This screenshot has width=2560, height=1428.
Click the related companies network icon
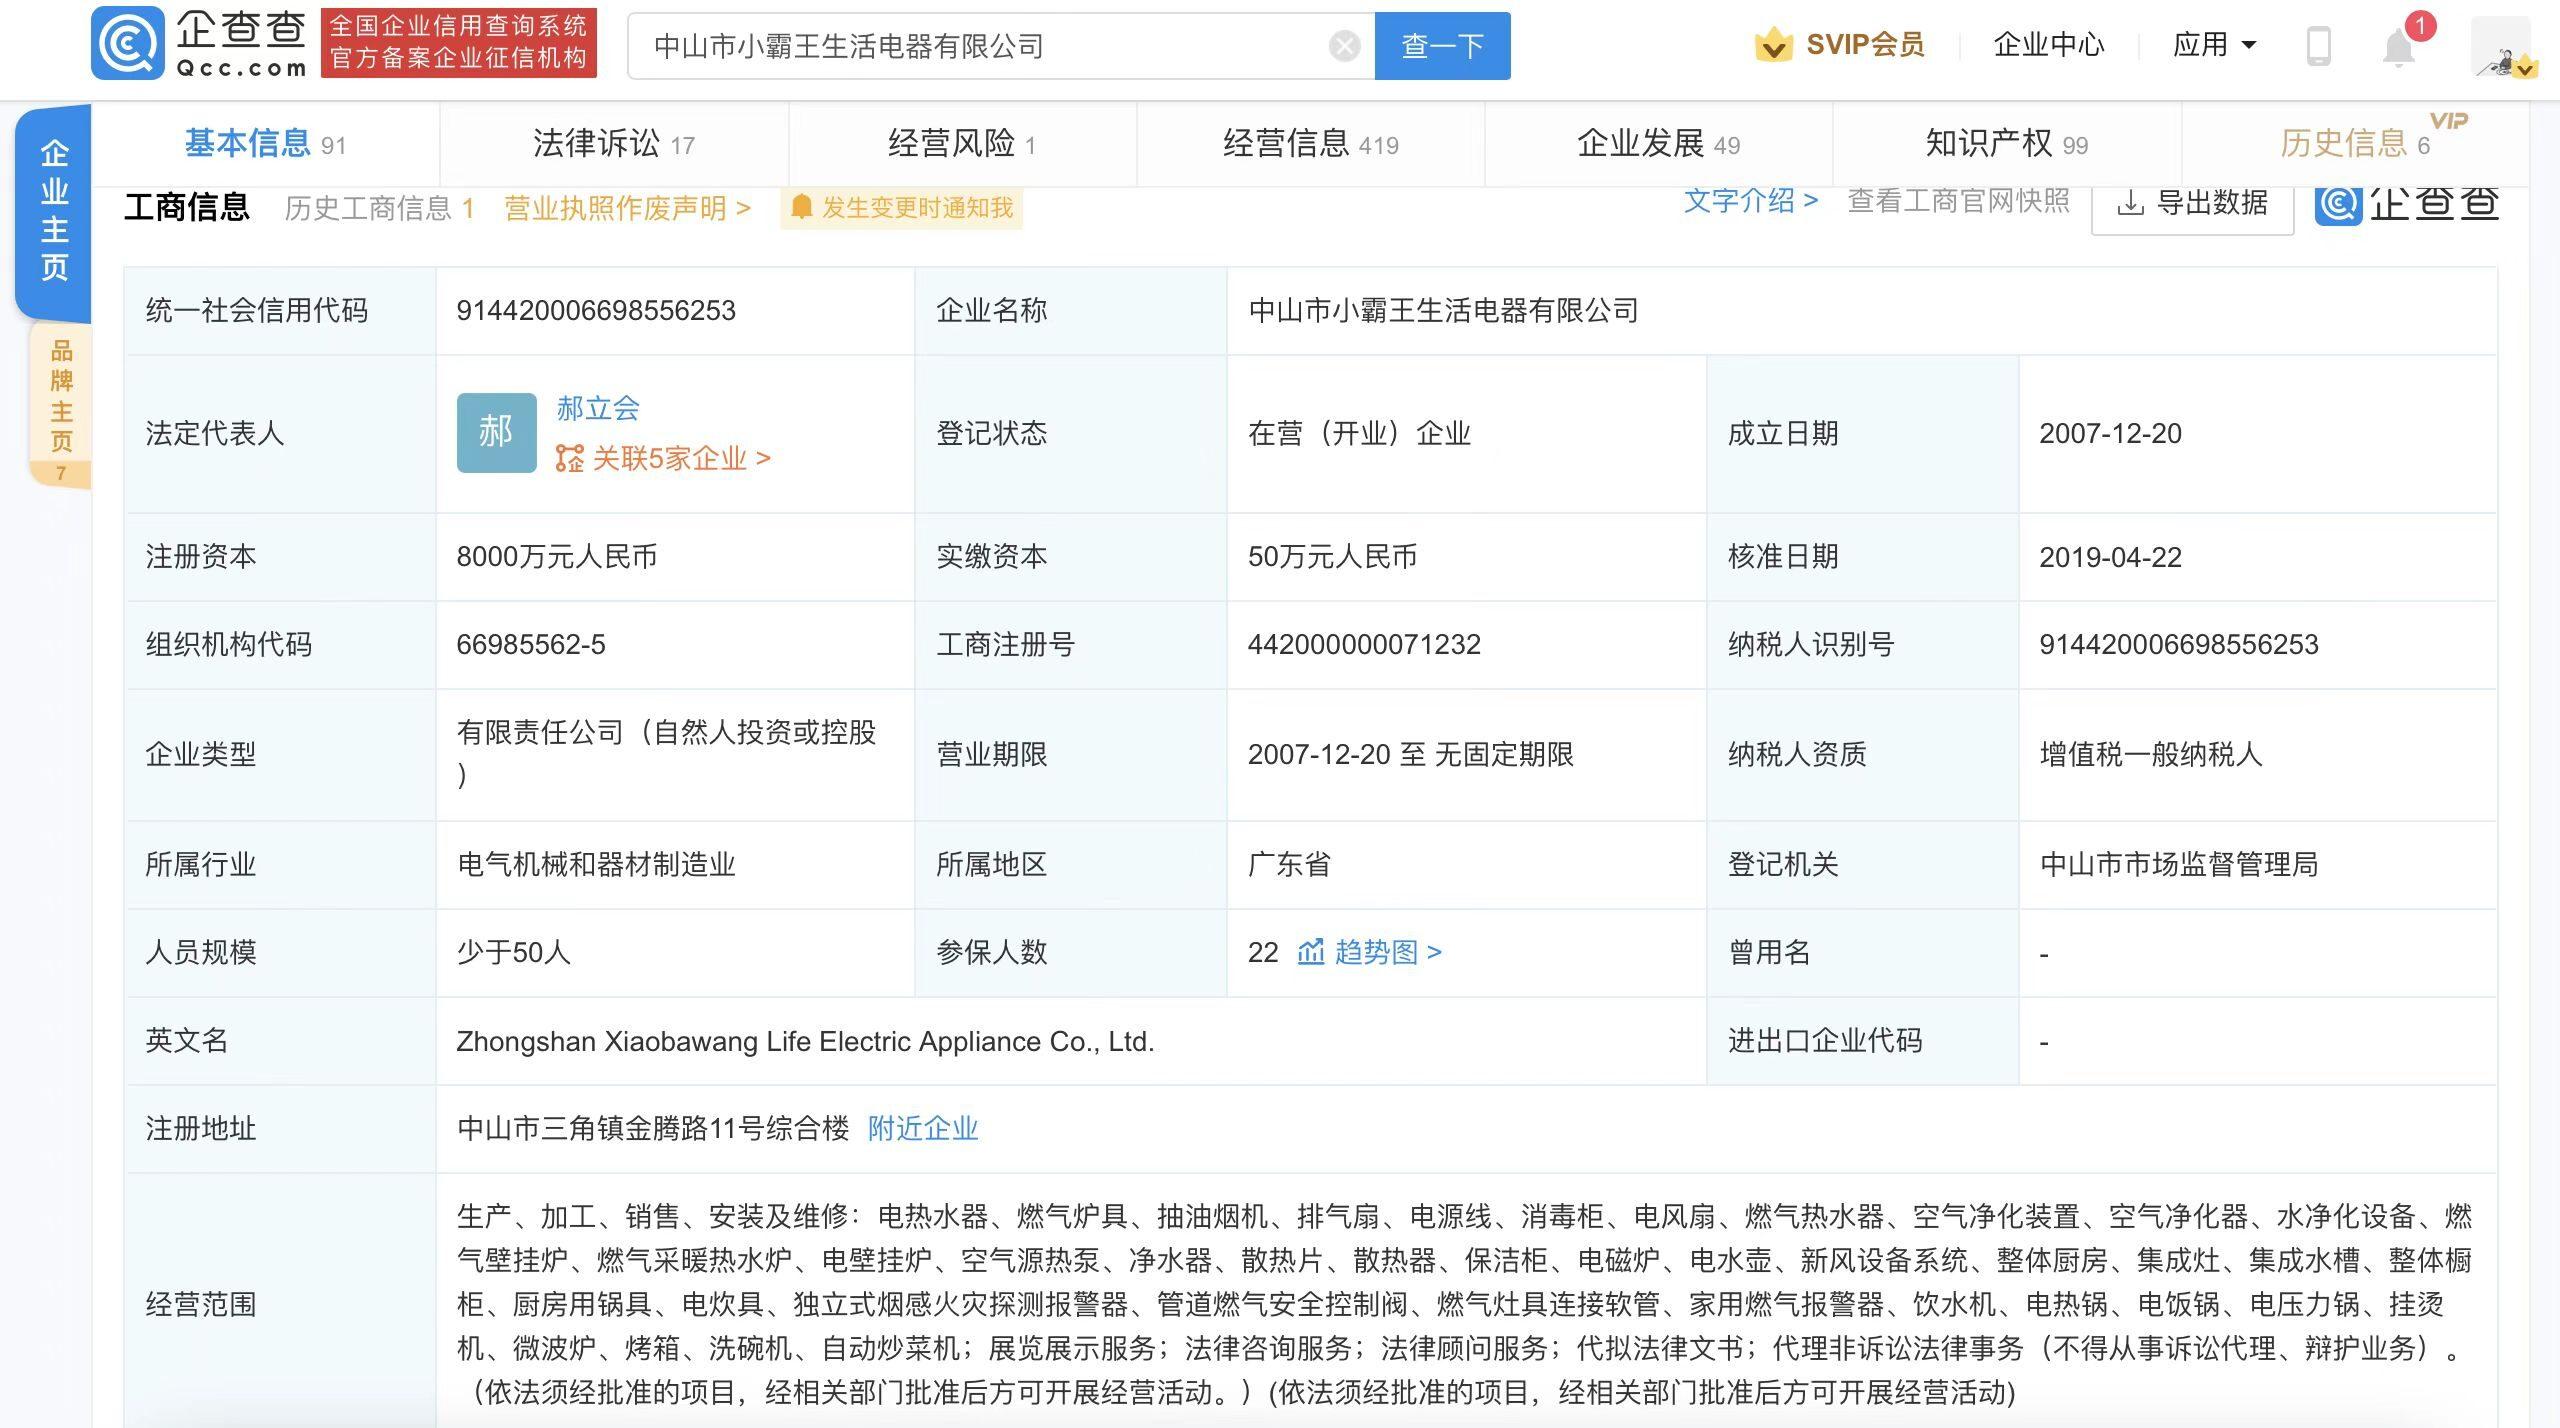pos(570,459)
